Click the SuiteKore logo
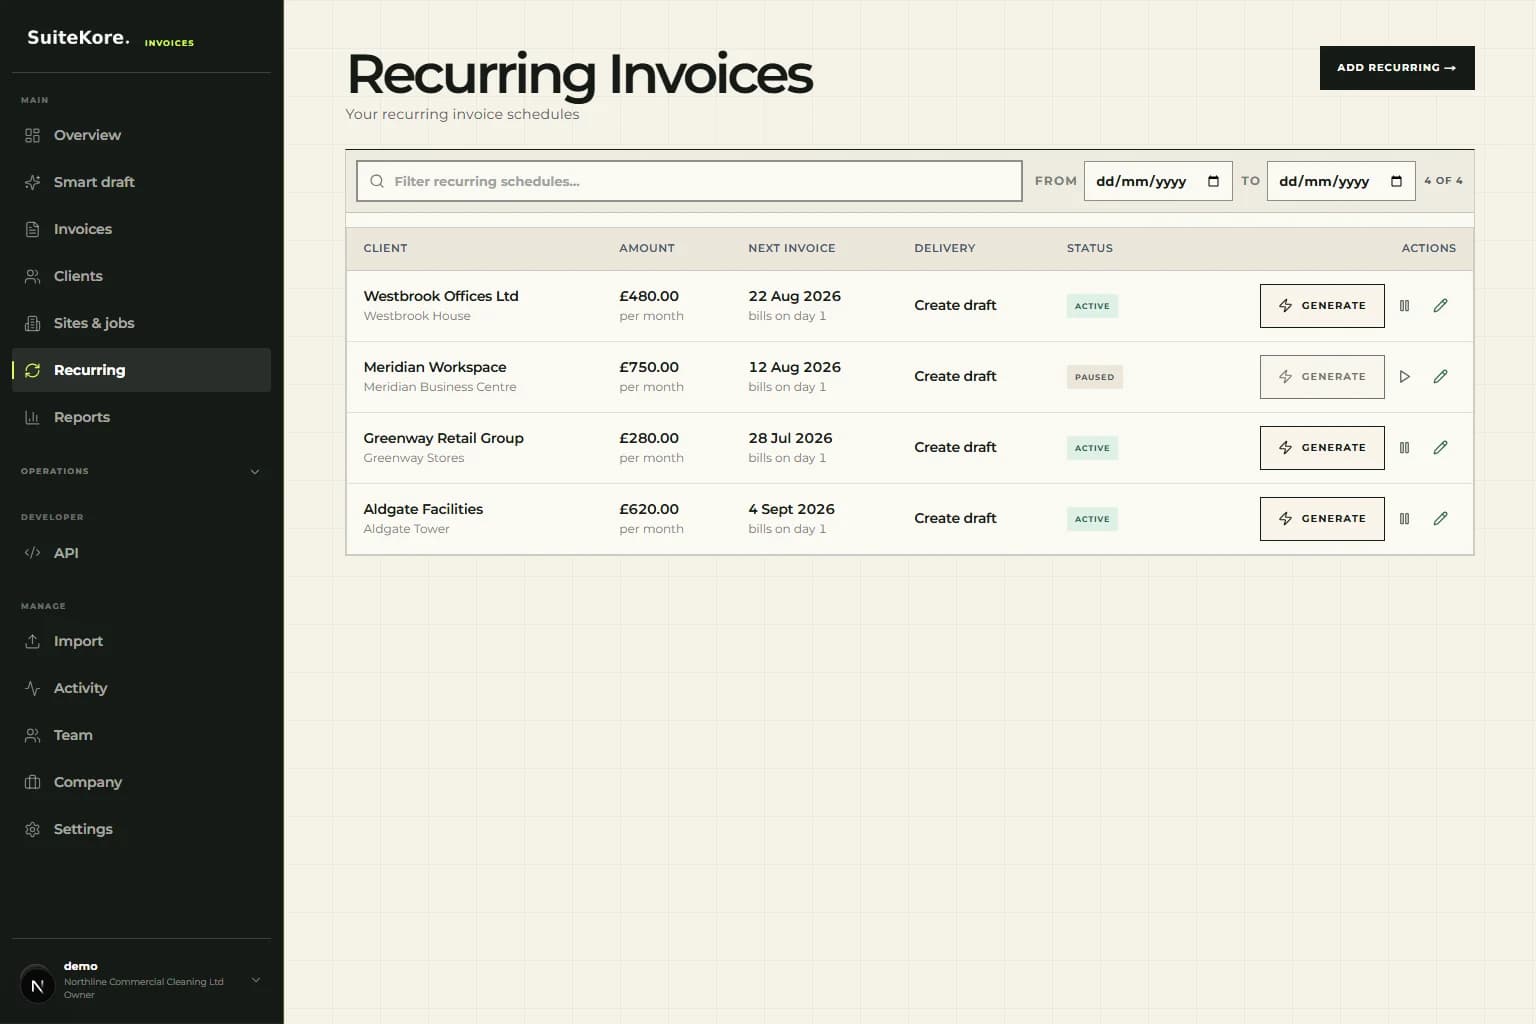The height and width of the screenshot is (1024, 1536). pyautogui.click(x=78, y=38)
